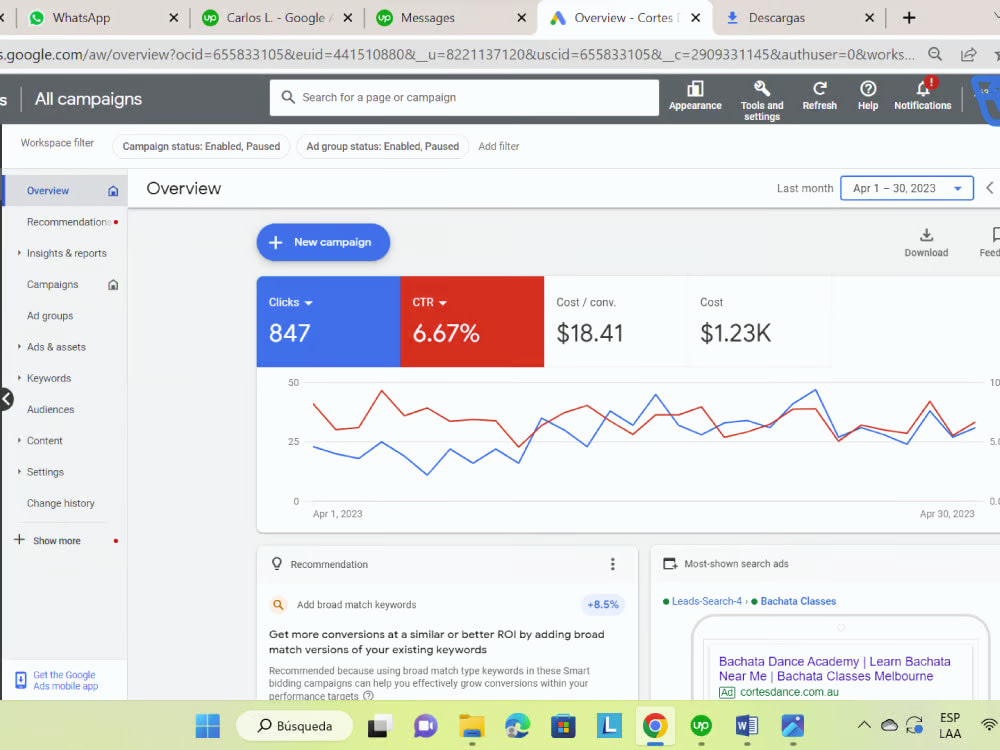
Task: Click the home icon beside Overview
Action: [x=113, y=191]
